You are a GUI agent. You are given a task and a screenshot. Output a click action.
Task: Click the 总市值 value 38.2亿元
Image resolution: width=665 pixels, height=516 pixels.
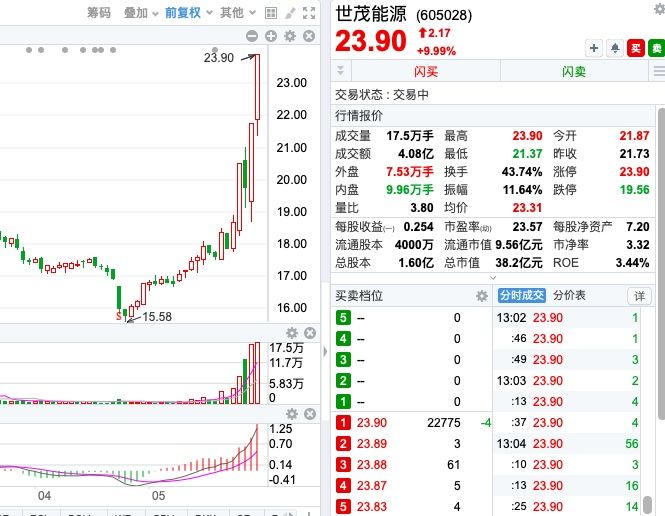[x=519, y=263]
